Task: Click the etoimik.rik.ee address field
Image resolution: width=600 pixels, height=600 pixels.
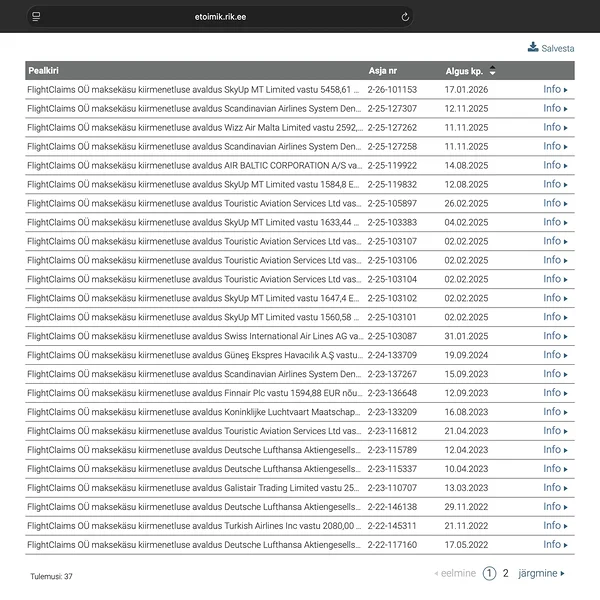Action: 218,17
